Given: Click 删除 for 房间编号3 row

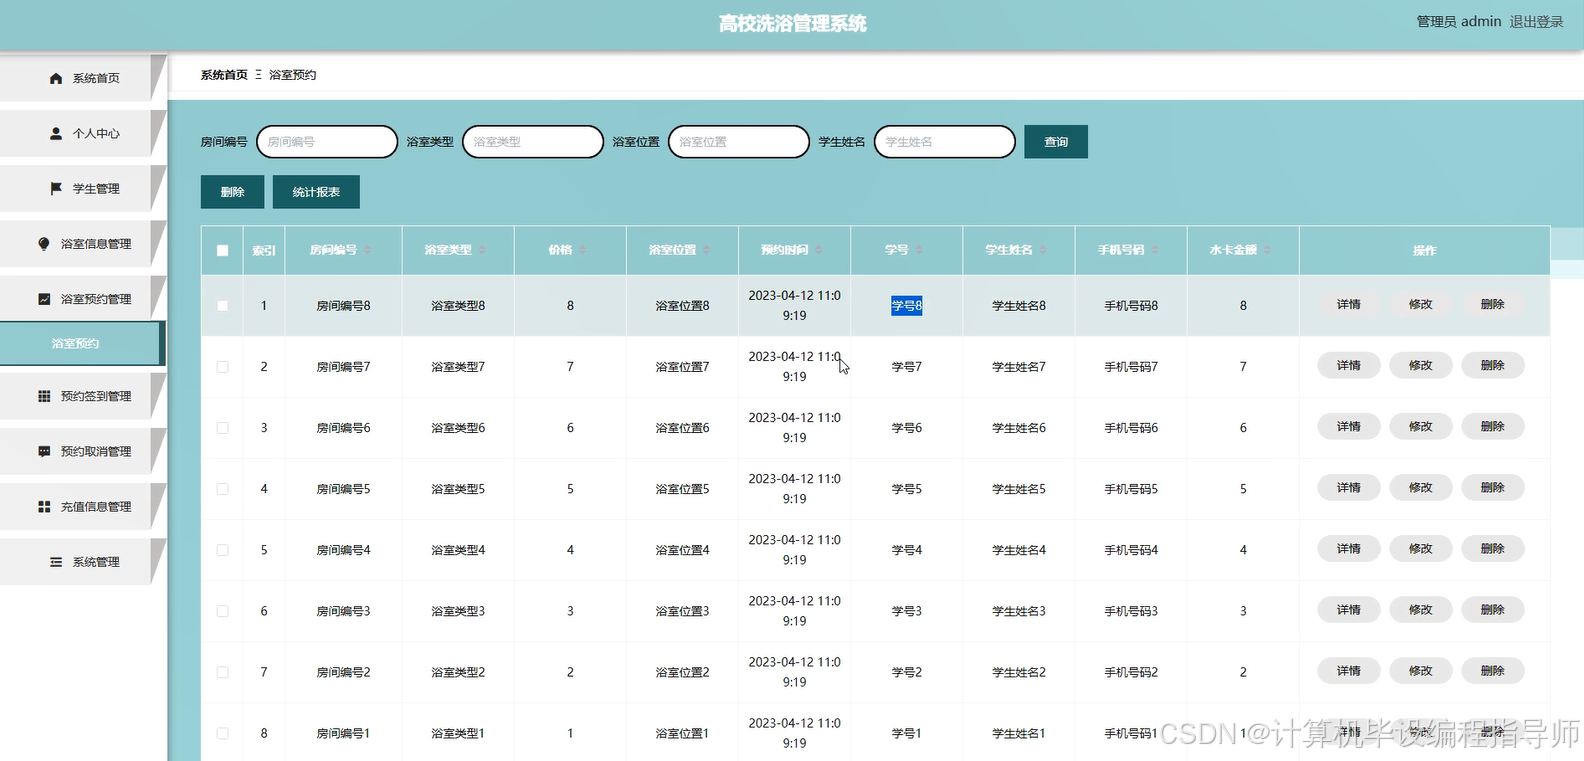Looking at the screenshot, I should 1493,609.
